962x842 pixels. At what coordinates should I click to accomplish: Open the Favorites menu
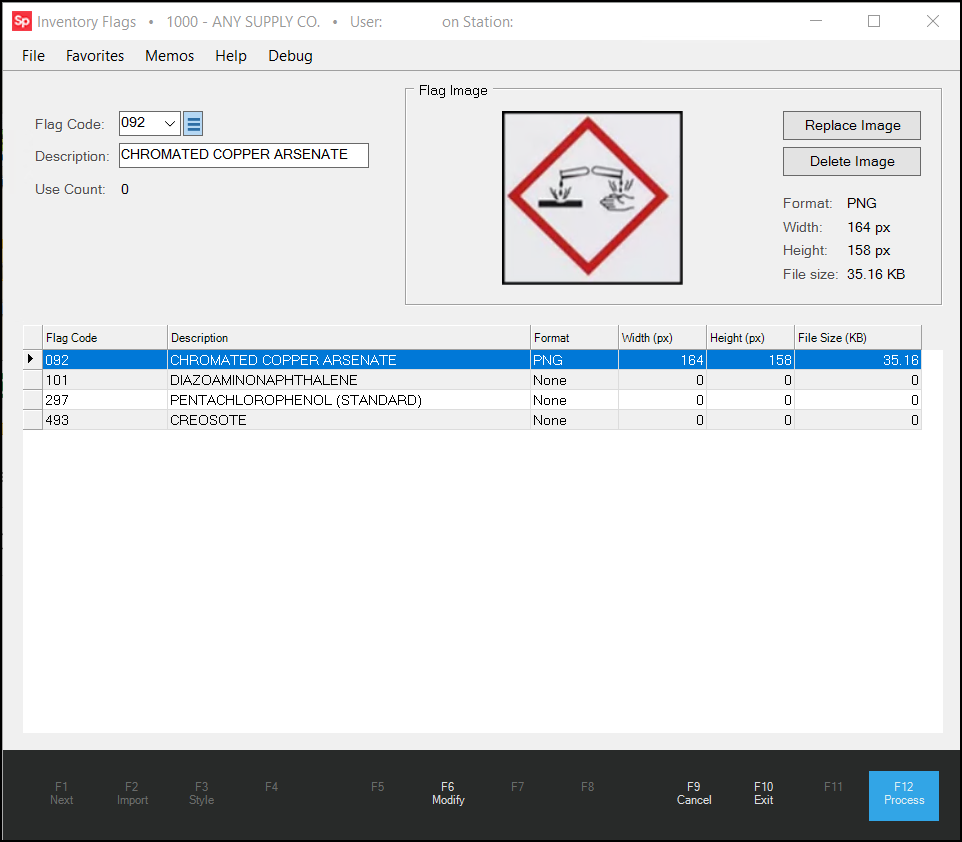point(95,56)
